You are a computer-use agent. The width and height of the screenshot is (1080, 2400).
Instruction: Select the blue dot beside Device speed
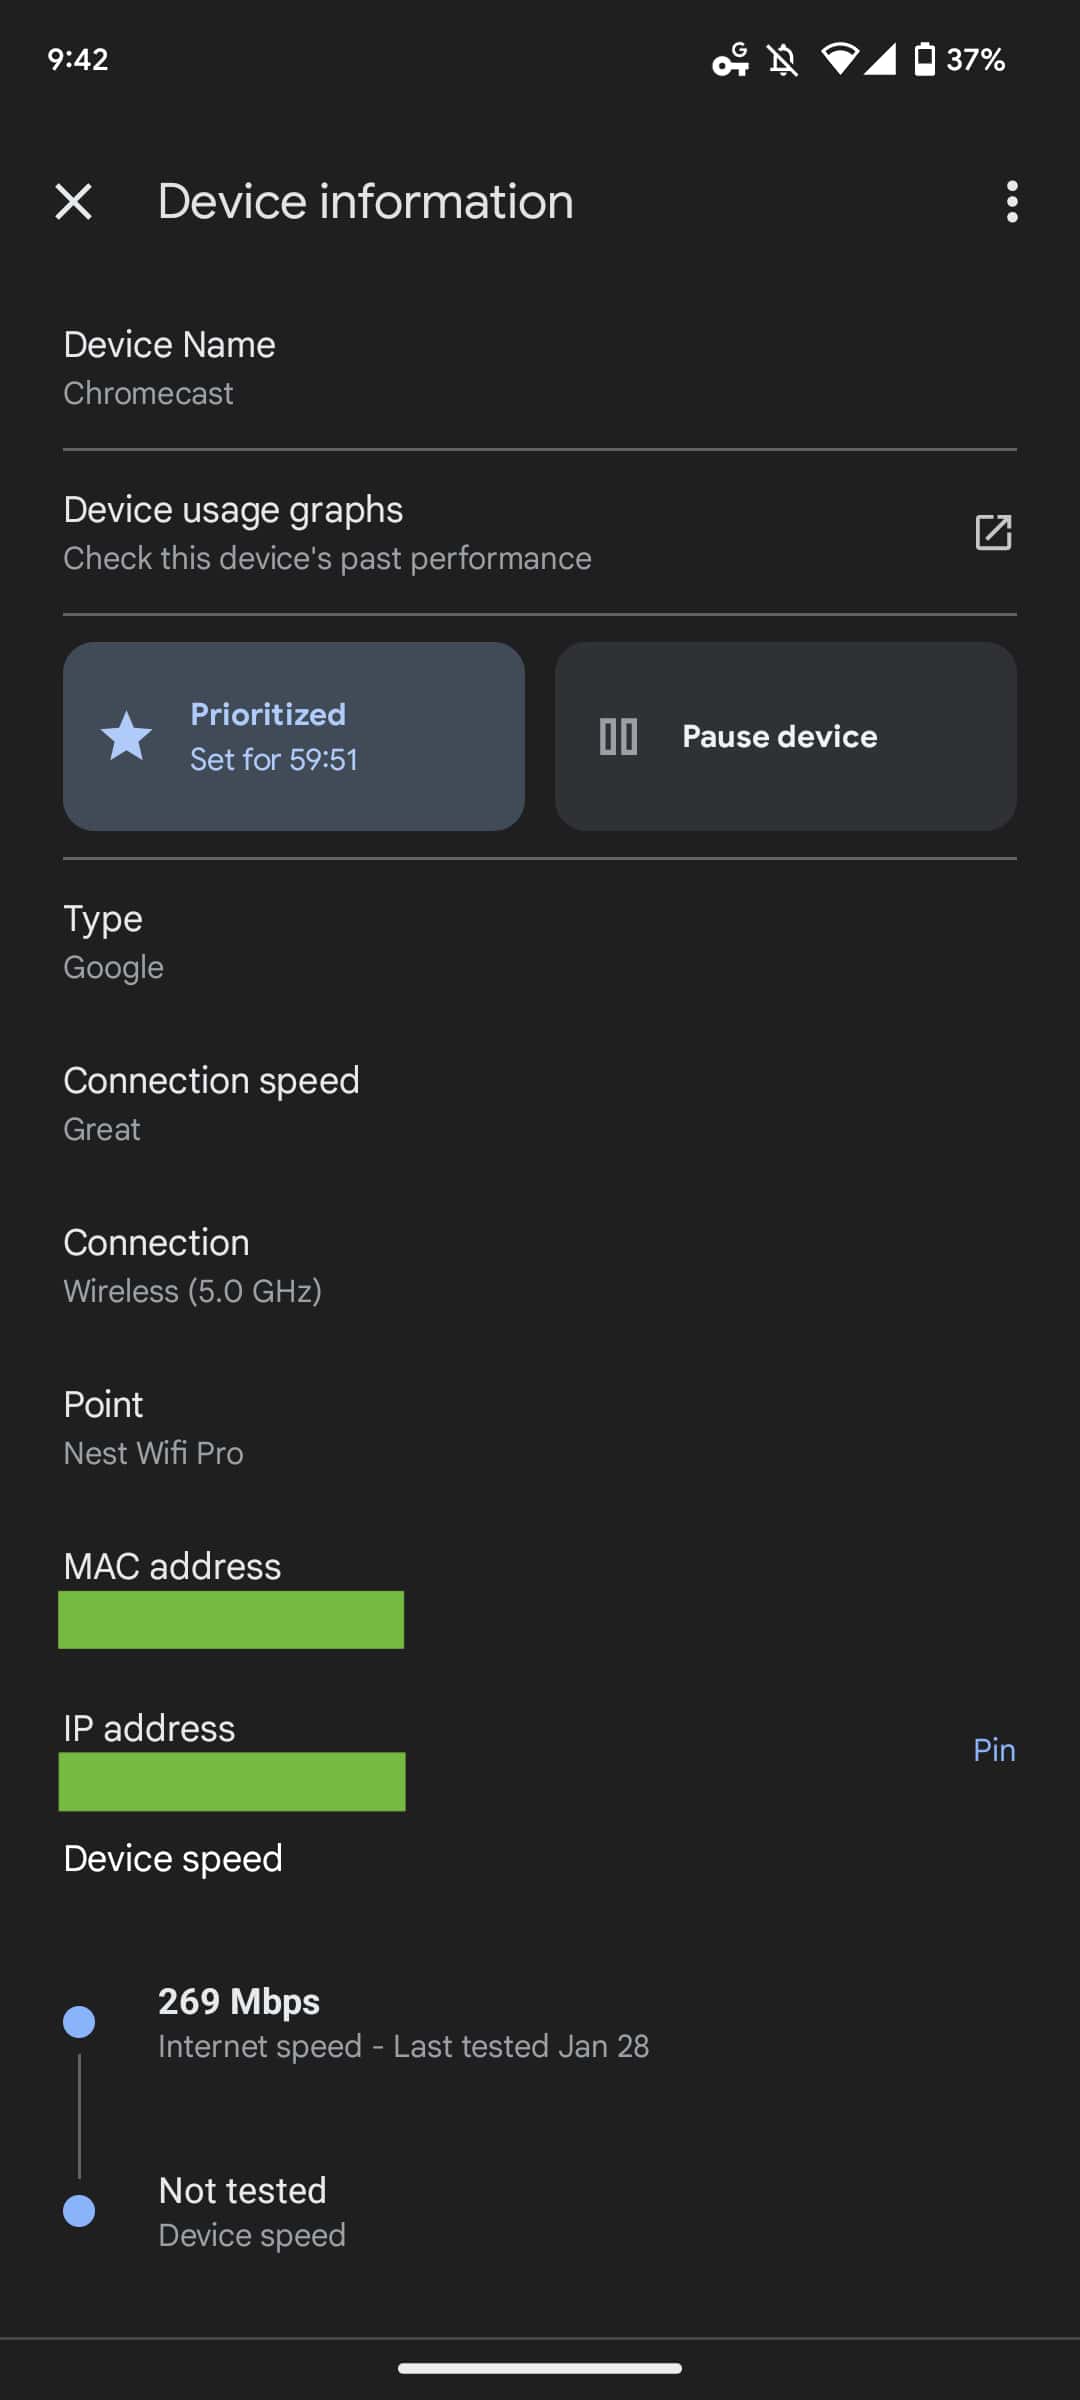point(79,2210)
